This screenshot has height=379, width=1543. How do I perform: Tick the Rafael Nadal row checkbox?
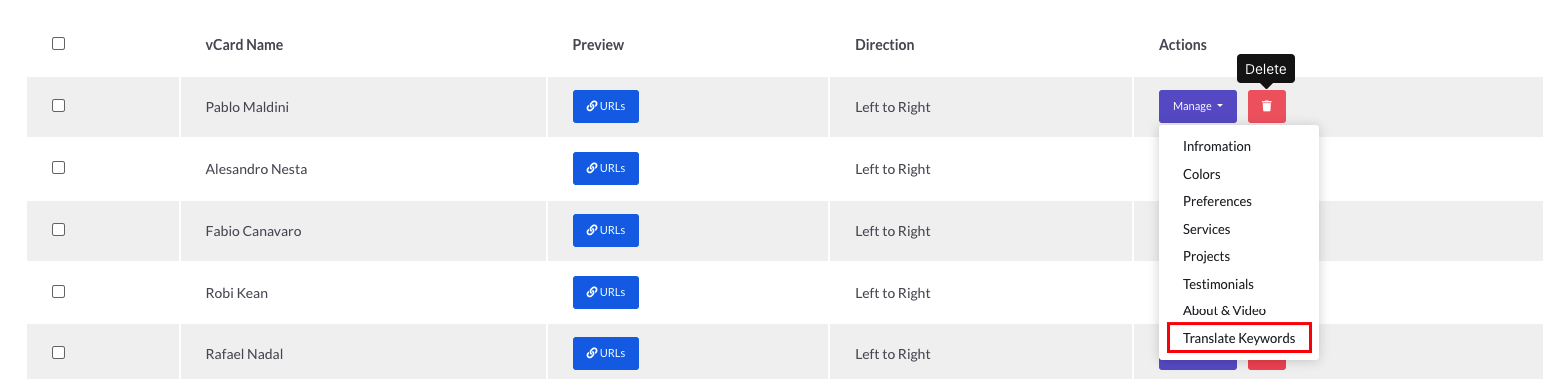(58, 352)
